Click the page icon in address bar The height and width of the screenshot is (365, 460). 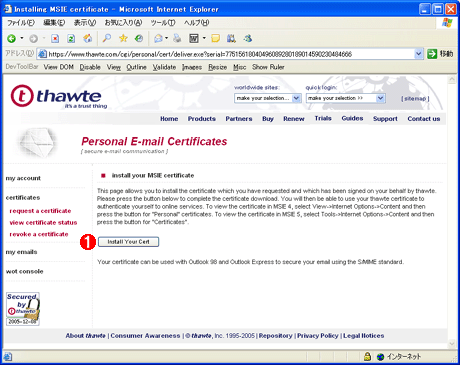[x=42, y=54]
